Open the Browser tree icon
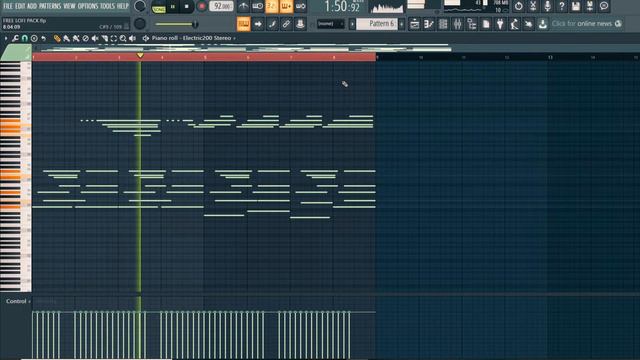The width and height of the screenshot is (640, 360). pyautogui.click(x=471, y=24)
